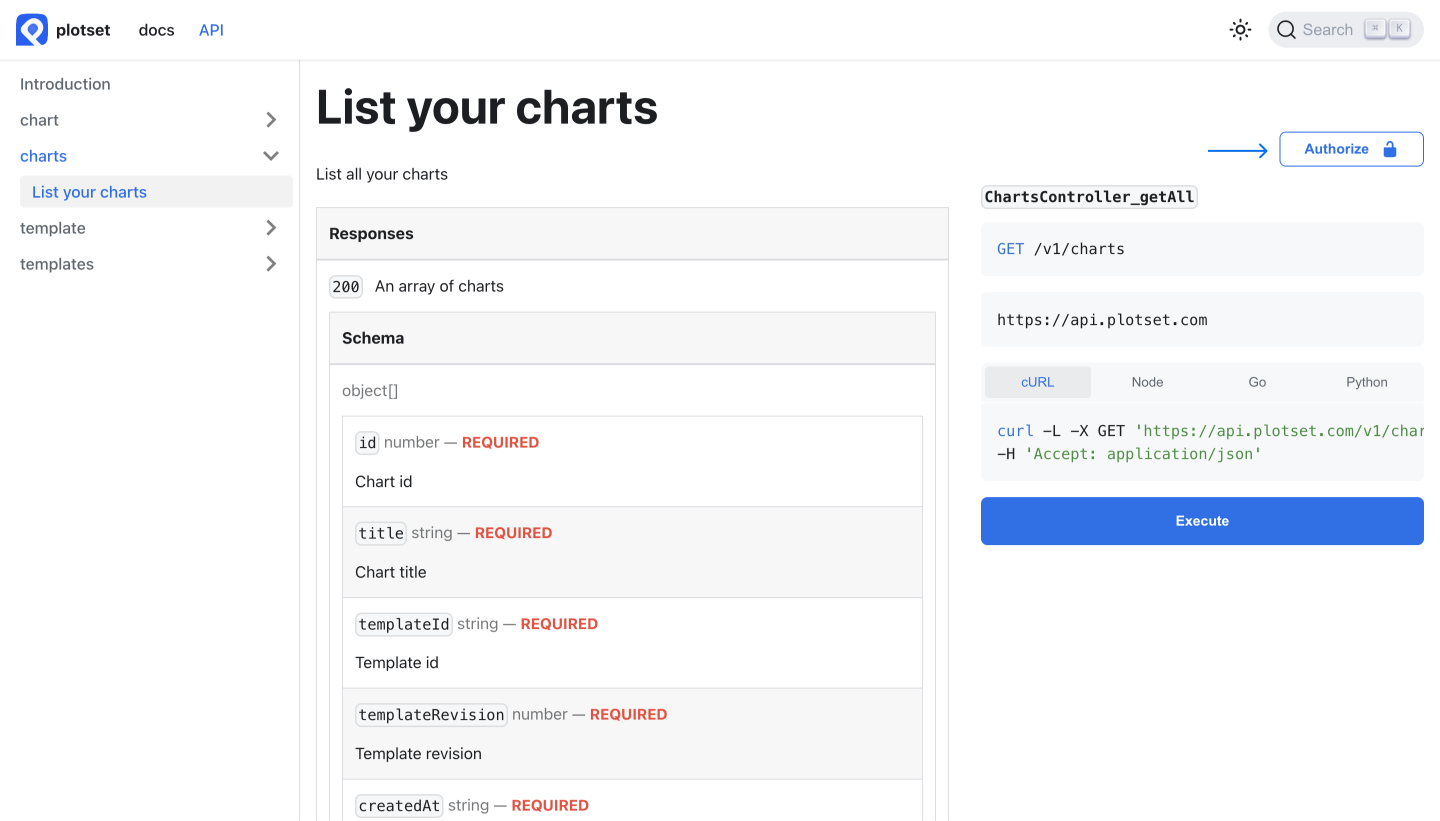Open List your charts in the sidebar
Viewport: 1440px width, 821px height.
click(88, 191)
